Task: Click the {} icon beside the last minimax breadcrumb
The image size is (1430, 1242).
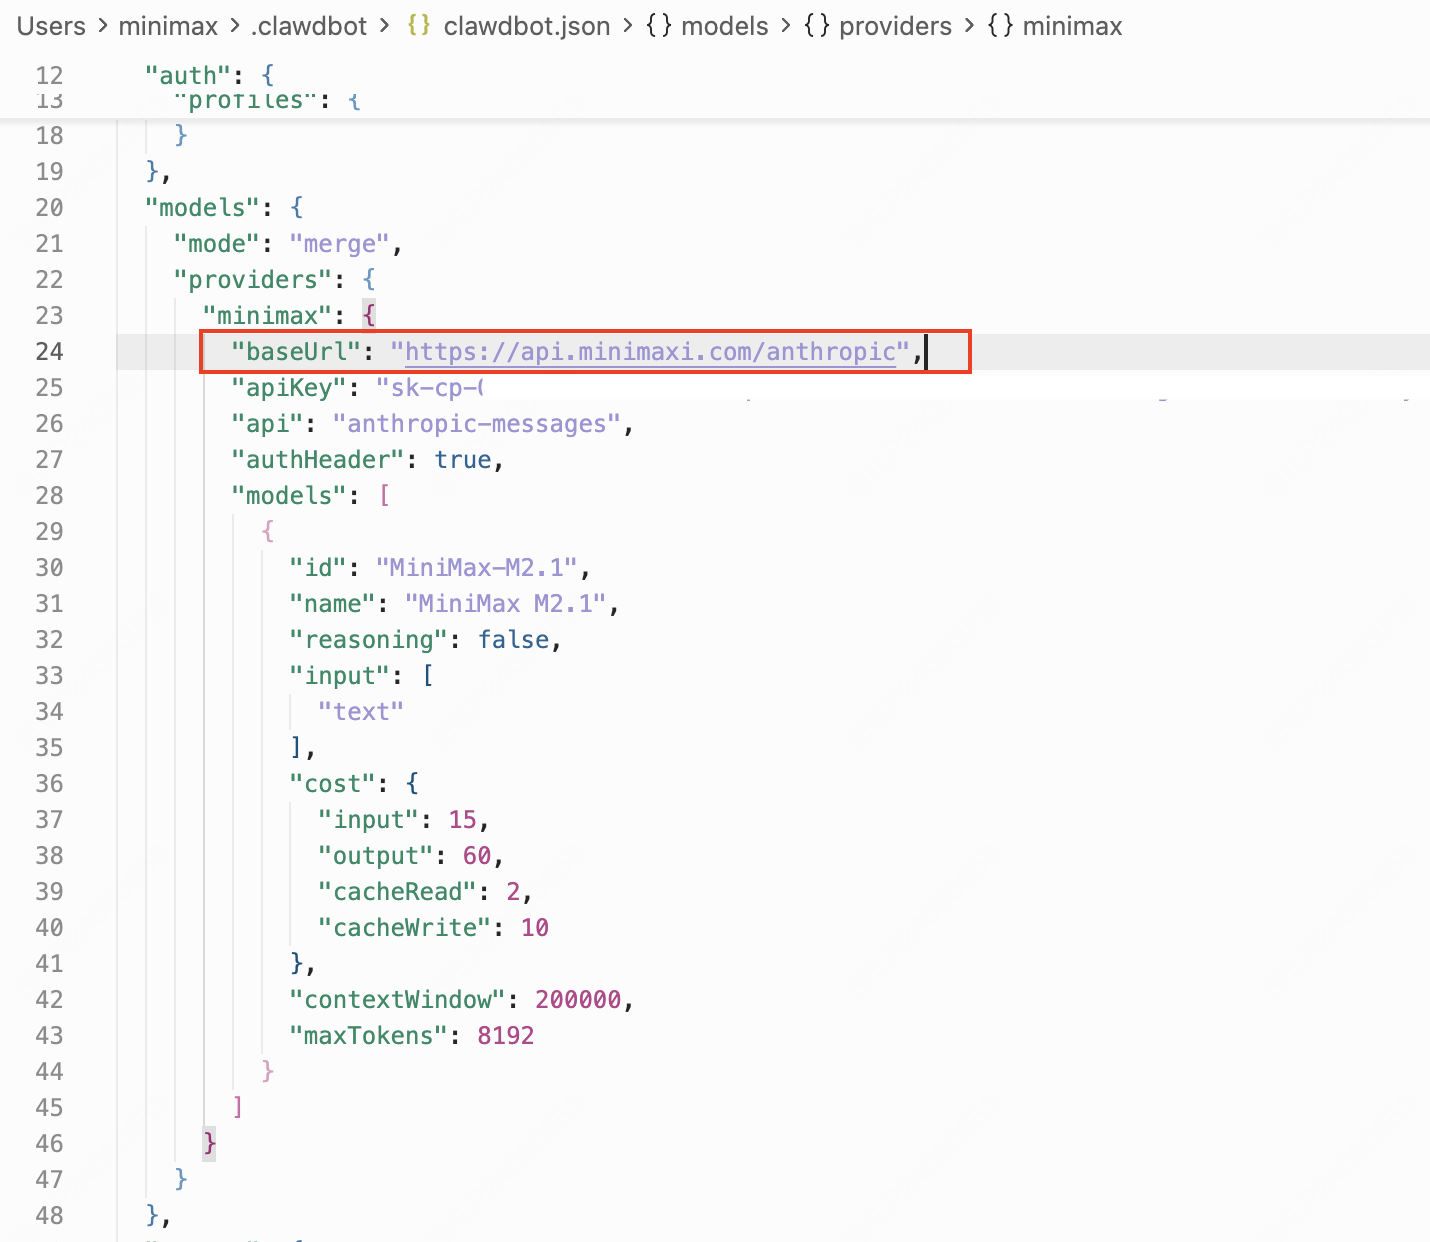Action: coord(999,26)
